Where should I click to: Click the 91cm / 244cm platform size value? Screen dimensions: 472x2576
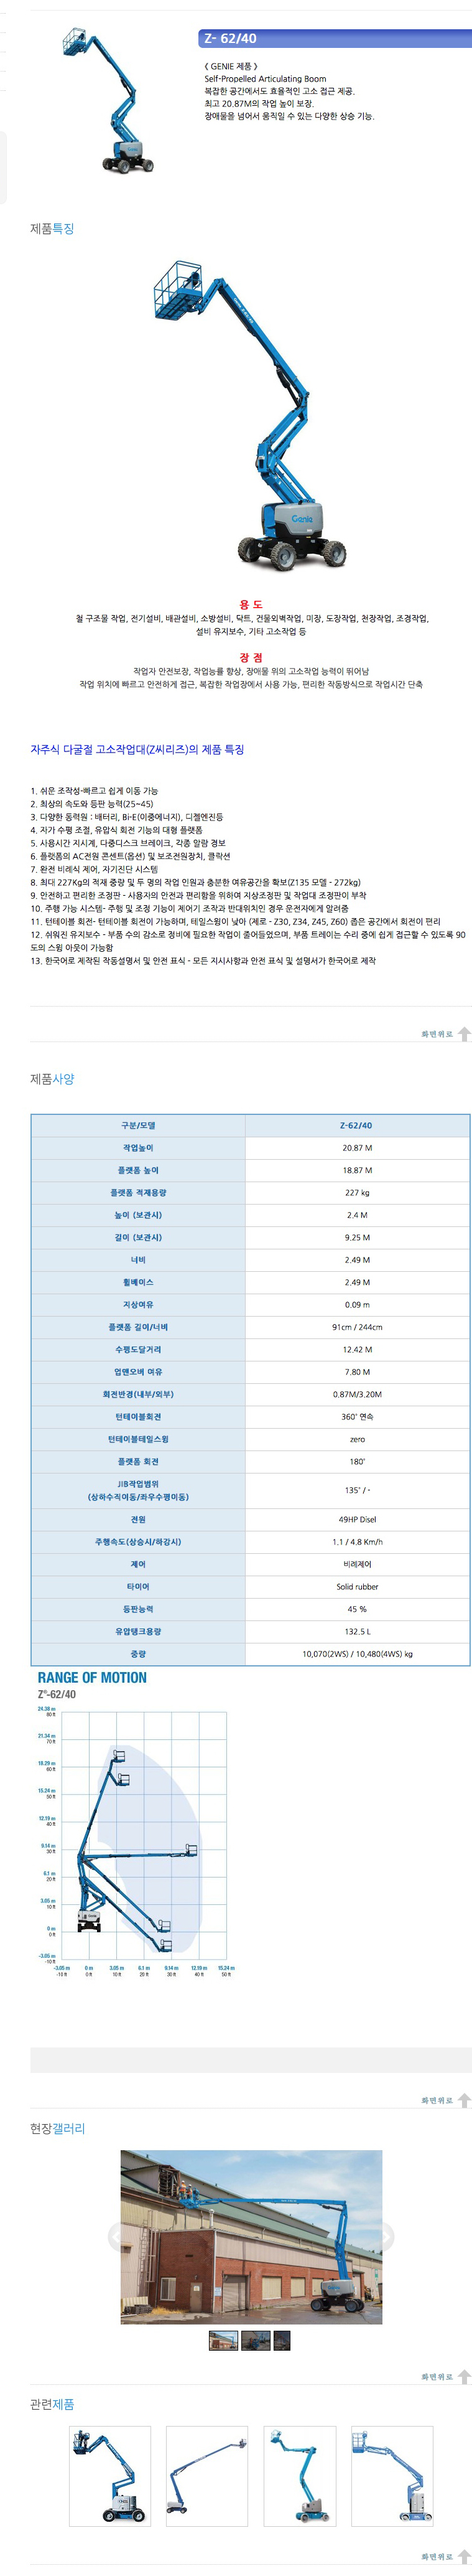[357, 1327]
